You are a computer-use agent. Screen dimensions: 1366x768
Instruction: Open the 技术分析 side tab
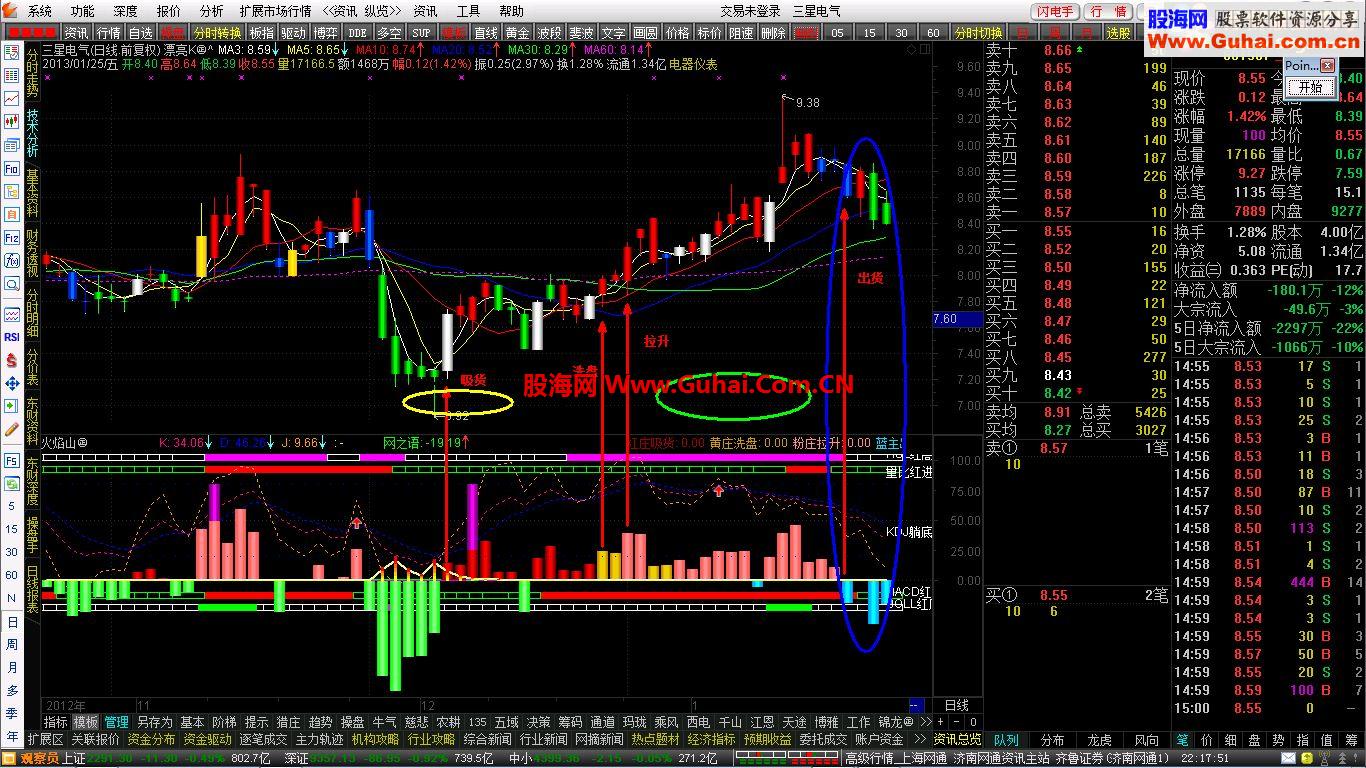(x=32, y=134)
